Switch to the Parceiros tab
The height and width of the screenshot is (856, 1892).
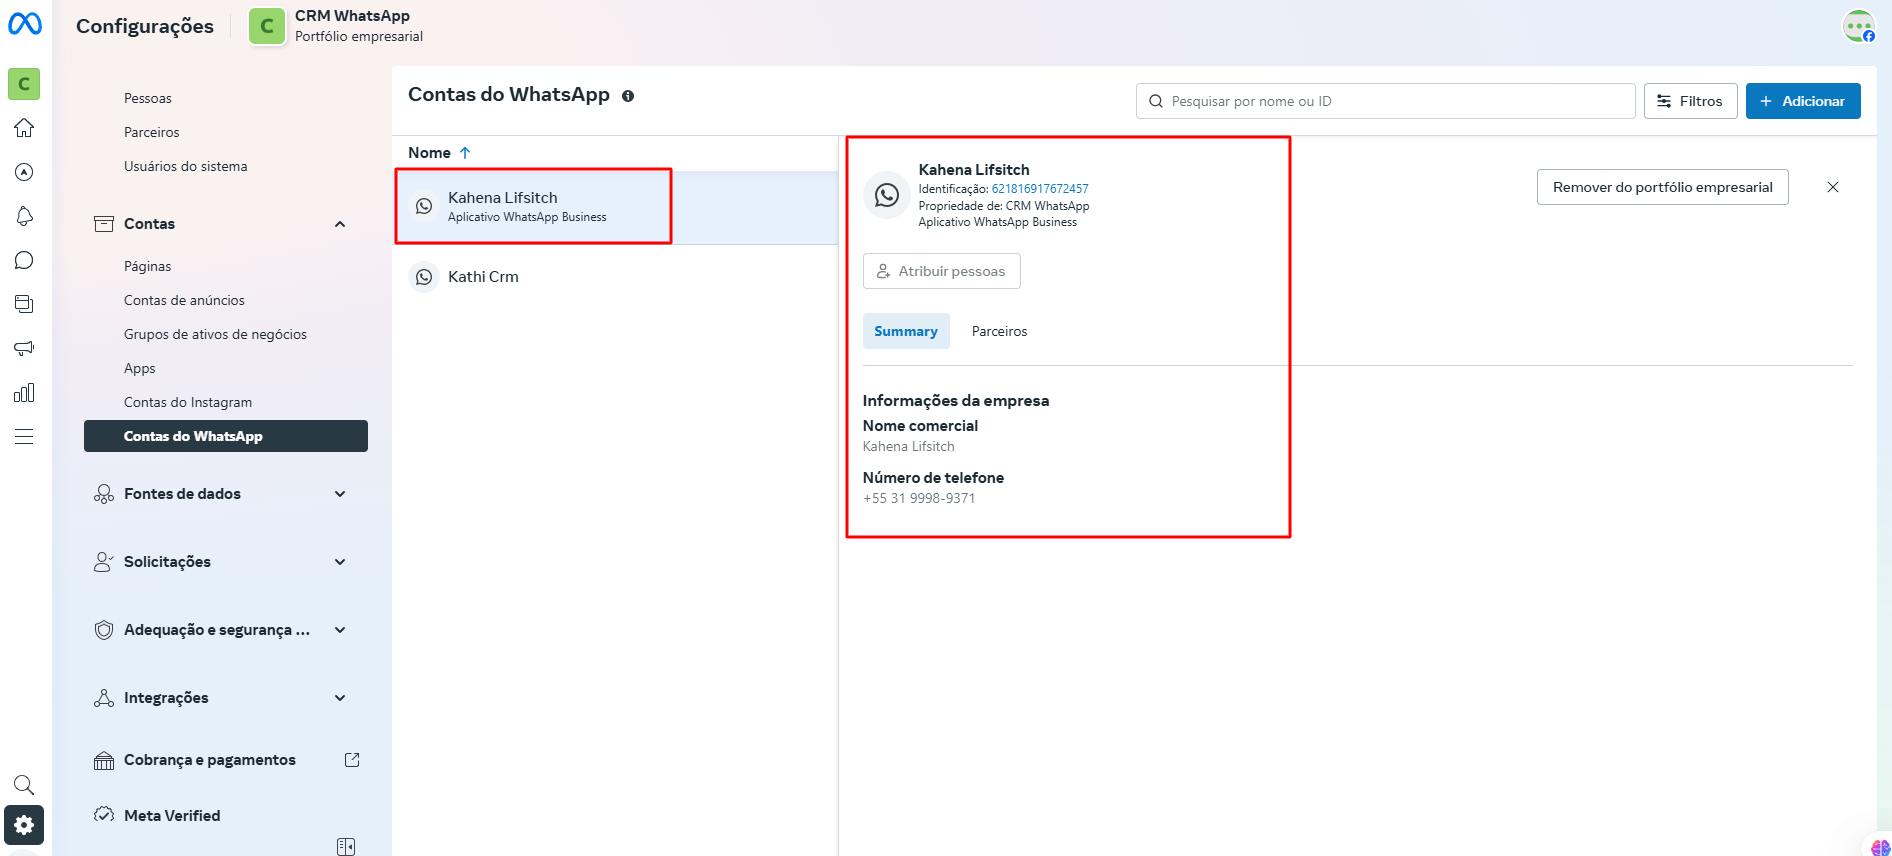tap(999, 331)
